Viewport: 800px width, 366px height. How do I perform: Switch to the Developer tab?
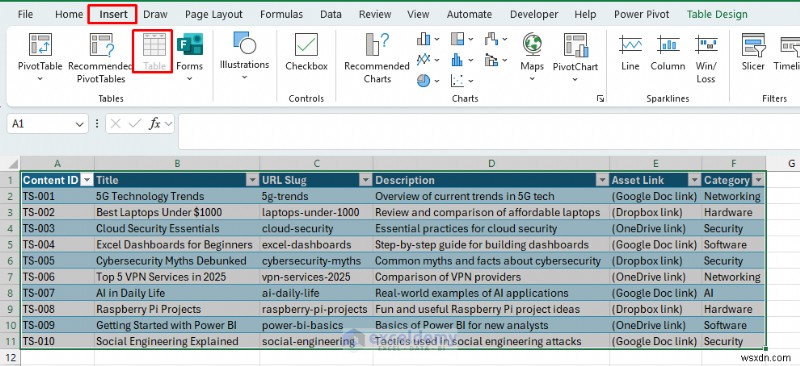(534, 14)
